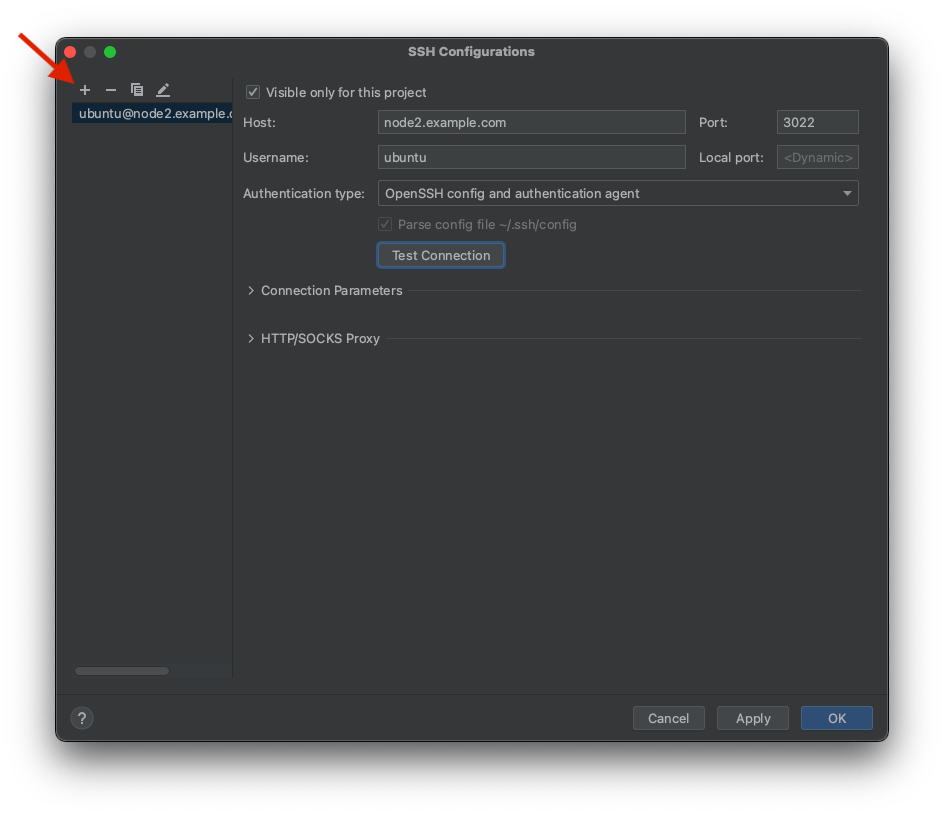Cancel the SSH Configurations dialog
The image size is (944, 815).
tap(668, 718)
